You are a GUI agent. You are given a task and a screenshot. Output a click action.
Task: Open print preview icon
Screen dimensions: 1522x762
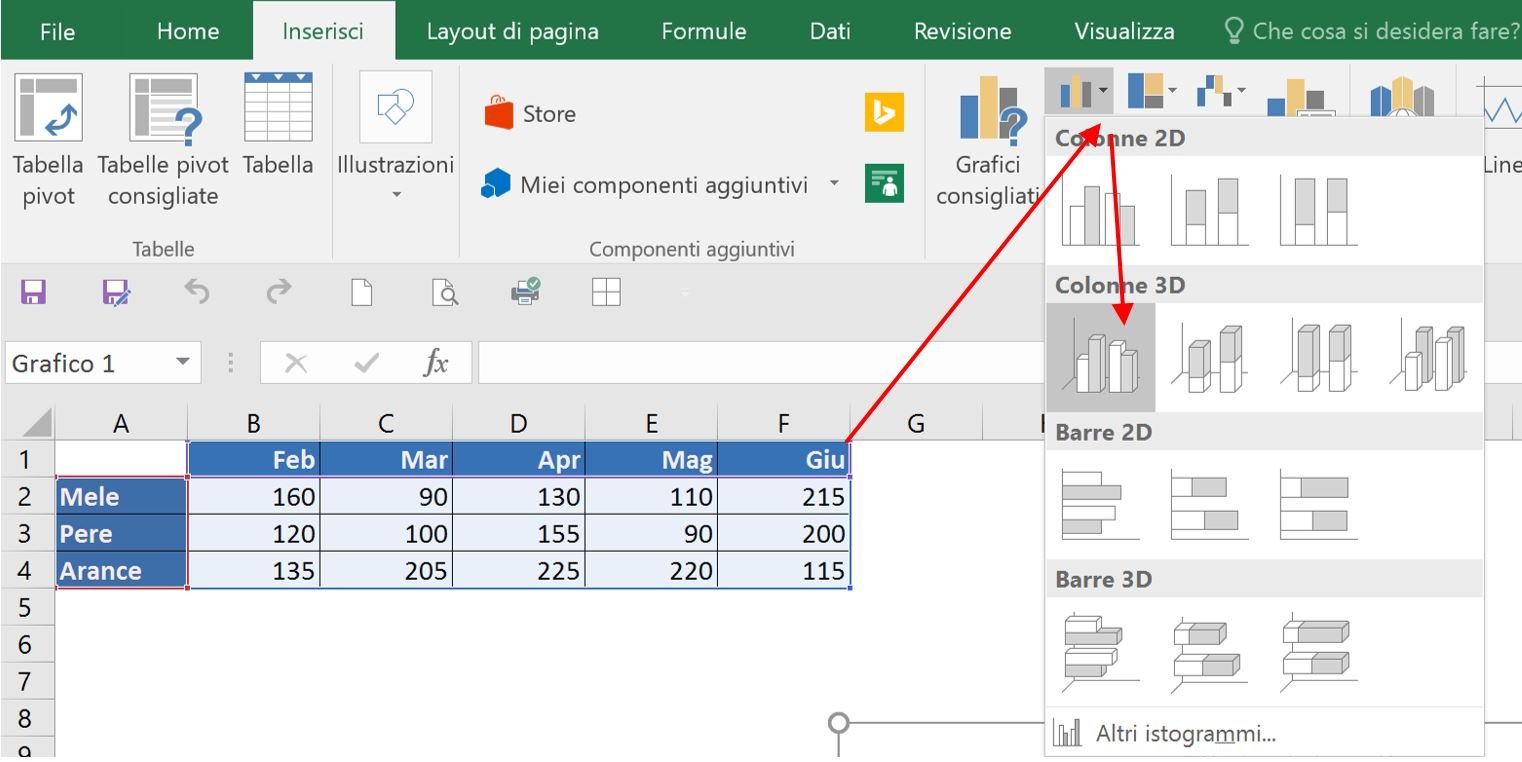click(x=444, y=292)
